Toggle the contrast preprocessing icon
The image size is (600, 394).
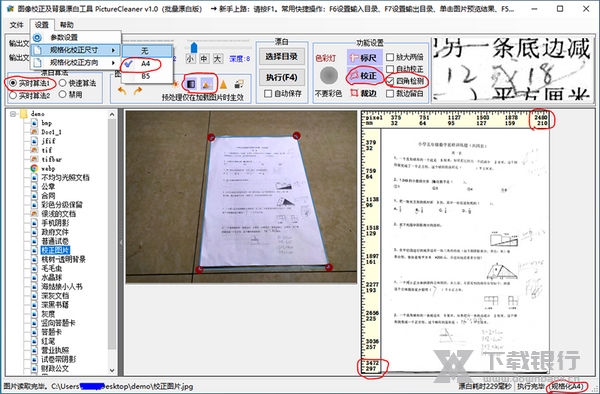[191, 84]
